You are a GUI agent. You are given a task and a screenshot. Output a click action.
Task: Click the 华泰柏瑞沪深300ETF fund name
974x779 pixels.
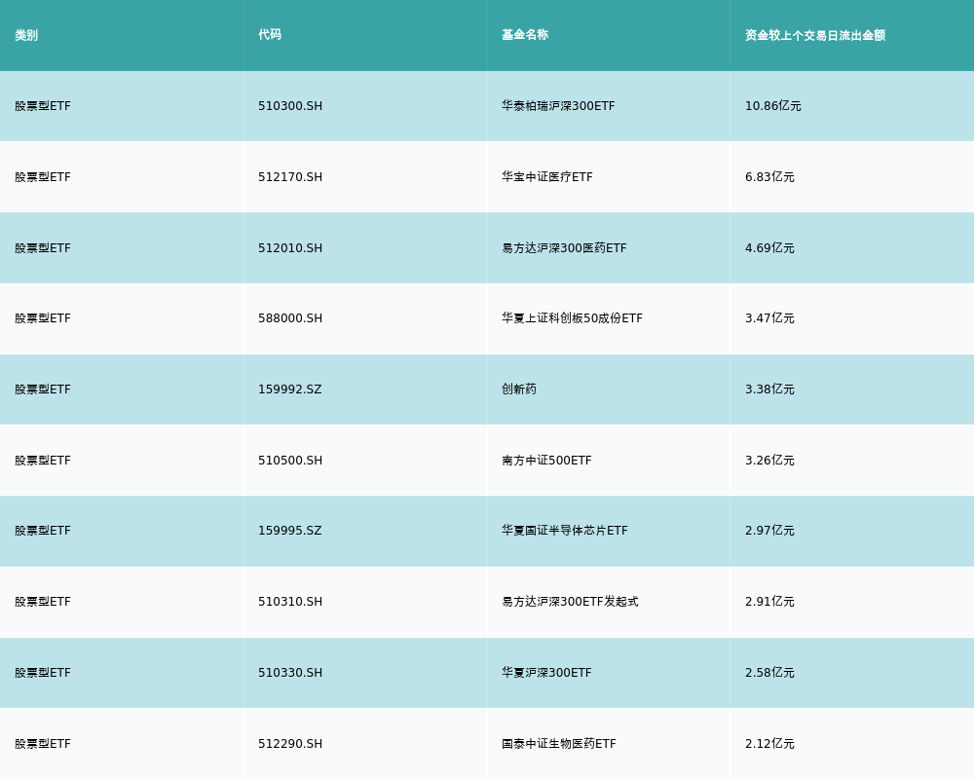pyautogui.click(x=558, y=106)
